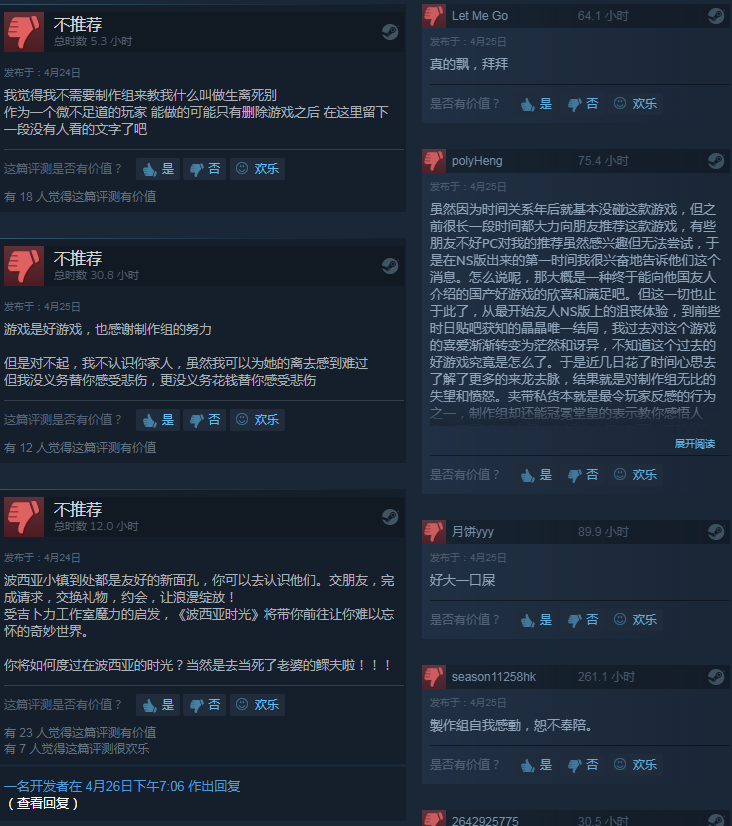The width and height of the screenshot is (732, 826).
Task: Open developer reply via 查看回复
Action: 43,803
